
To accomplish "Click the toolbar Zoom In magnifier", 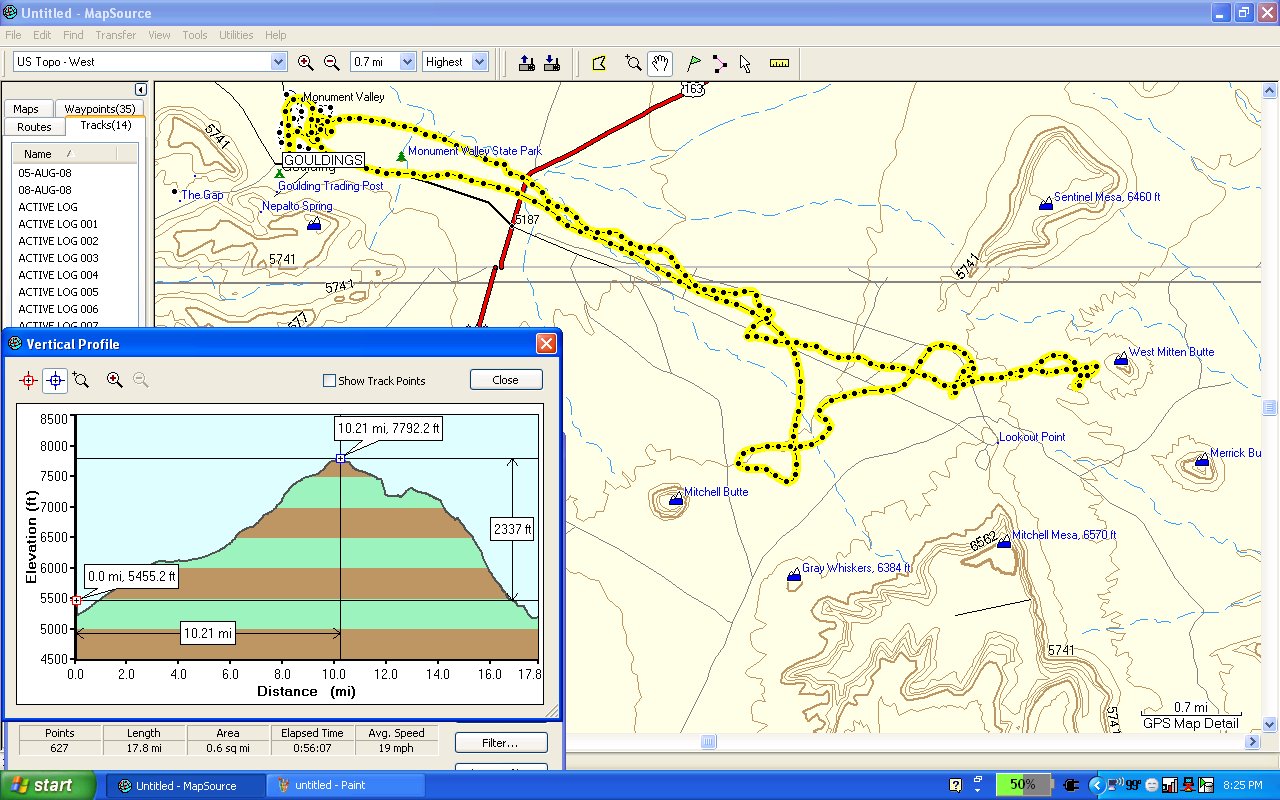I will [x=306, y=62].
